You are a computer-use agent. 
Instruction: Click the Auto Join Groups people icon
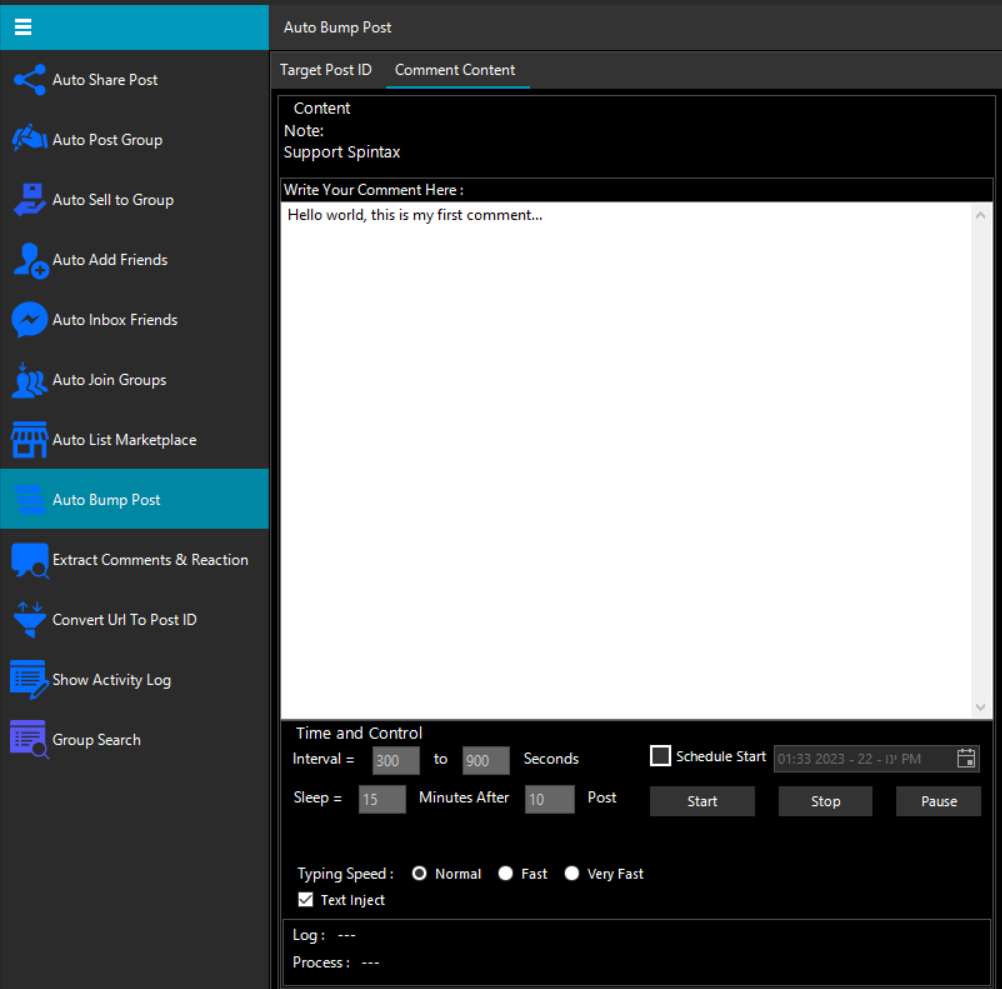tap(29, 380)
